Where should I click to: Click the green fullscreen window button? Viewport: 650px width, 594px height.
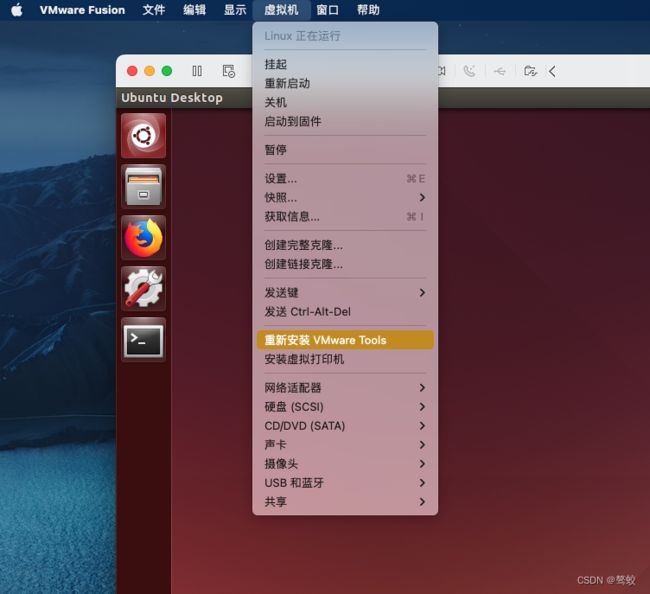(x=167, y=71)
